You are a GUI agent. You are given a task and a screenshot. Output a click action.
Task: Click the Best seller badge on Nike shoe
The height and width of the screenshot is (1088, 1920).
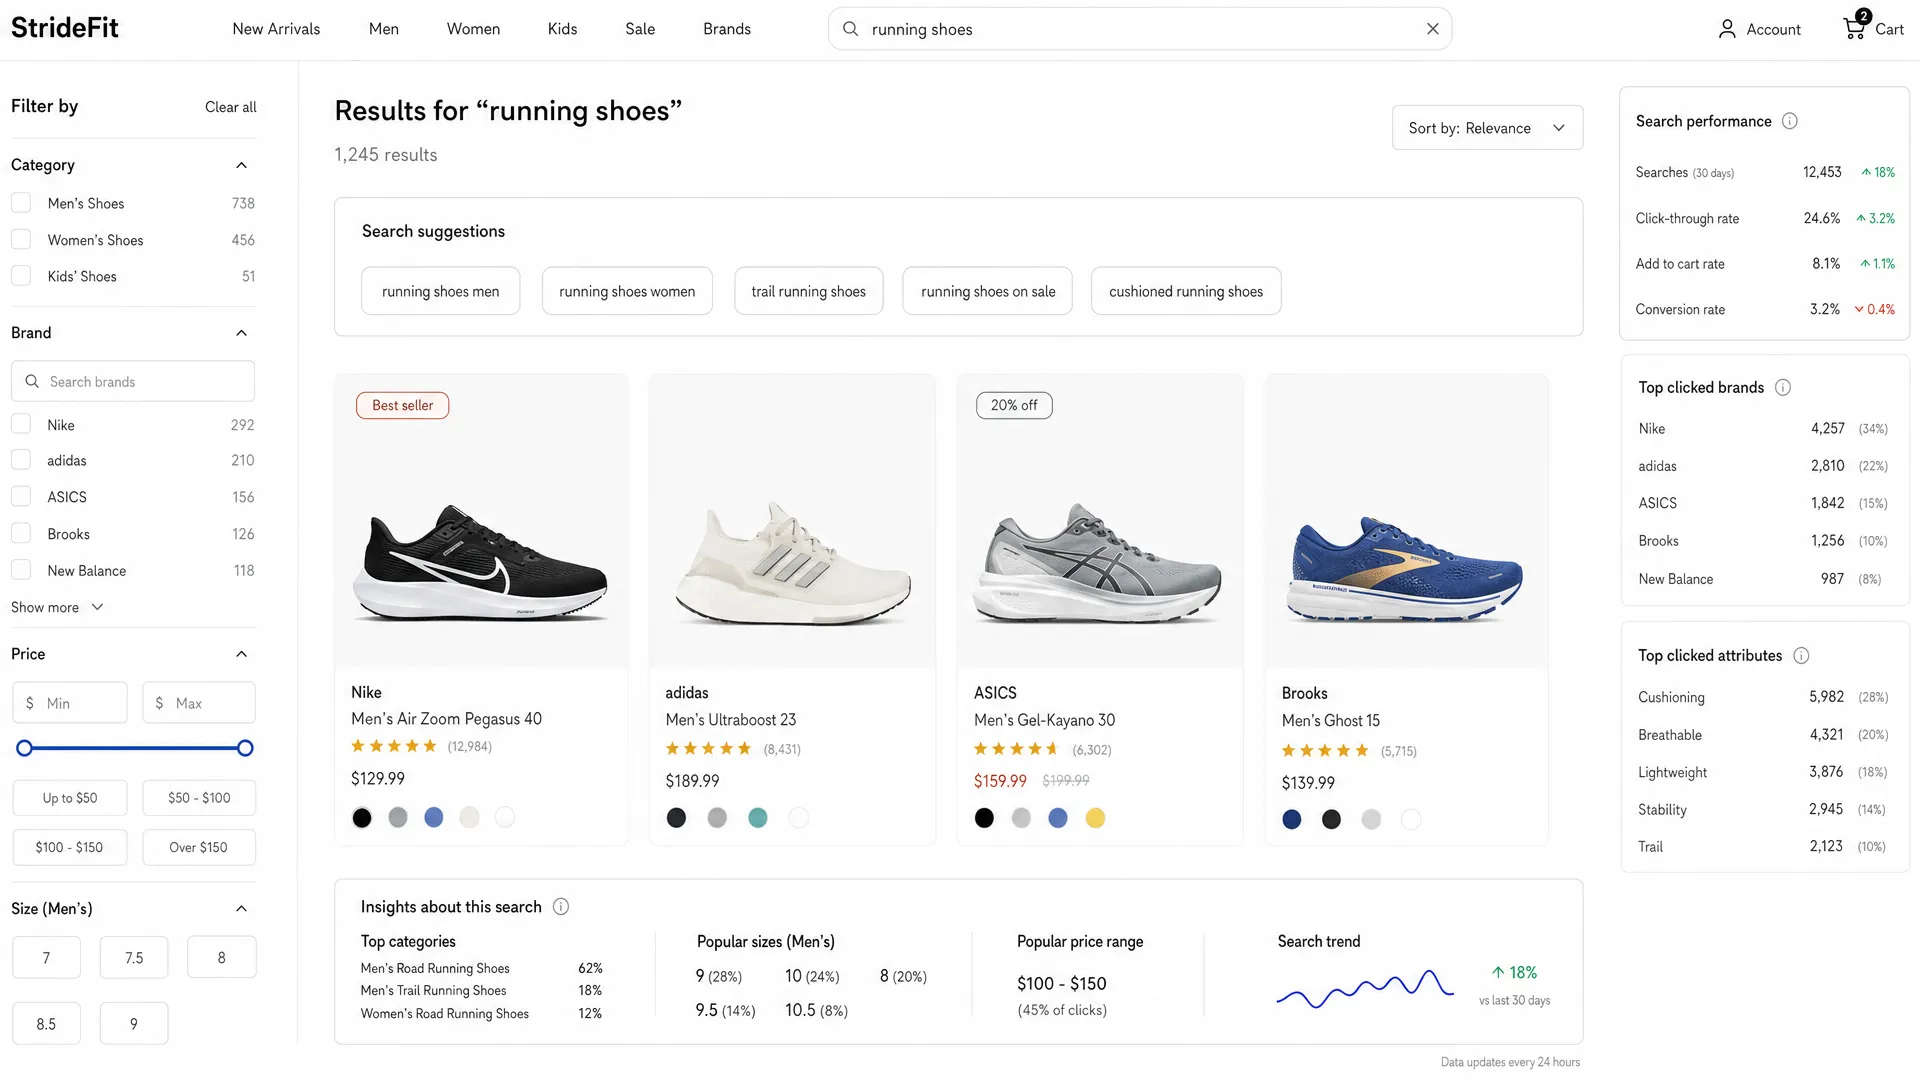tap(403, 405)
